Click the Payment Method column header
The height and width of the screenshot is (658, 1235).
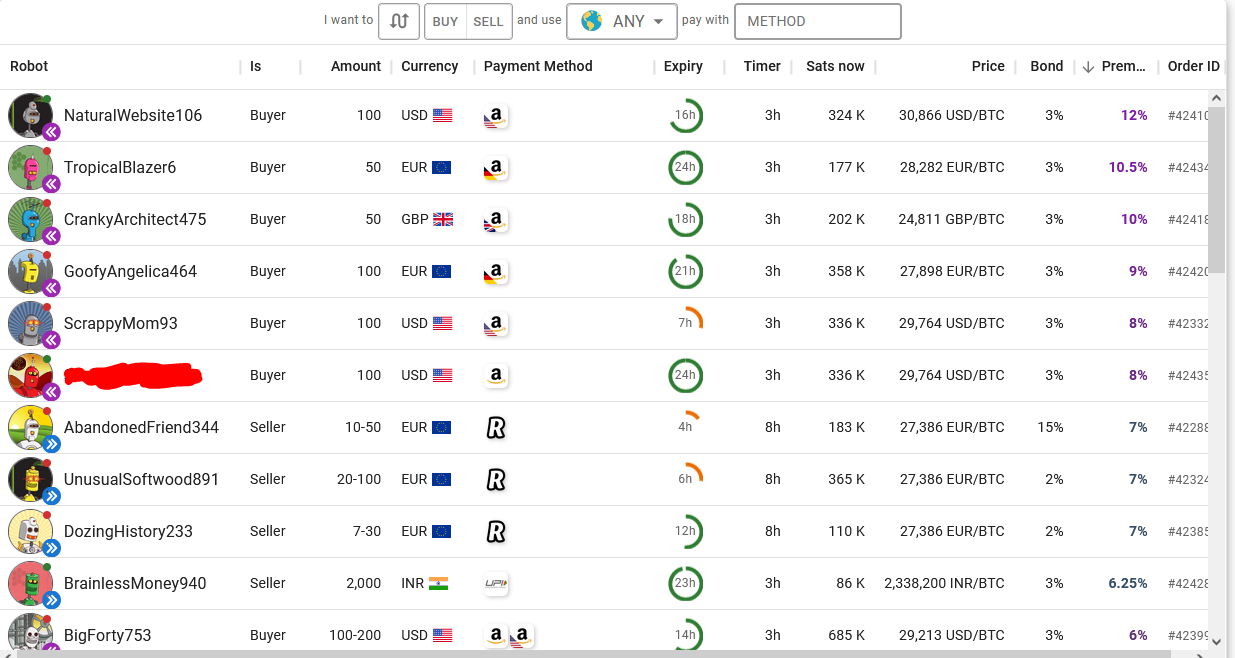[538, 66]
